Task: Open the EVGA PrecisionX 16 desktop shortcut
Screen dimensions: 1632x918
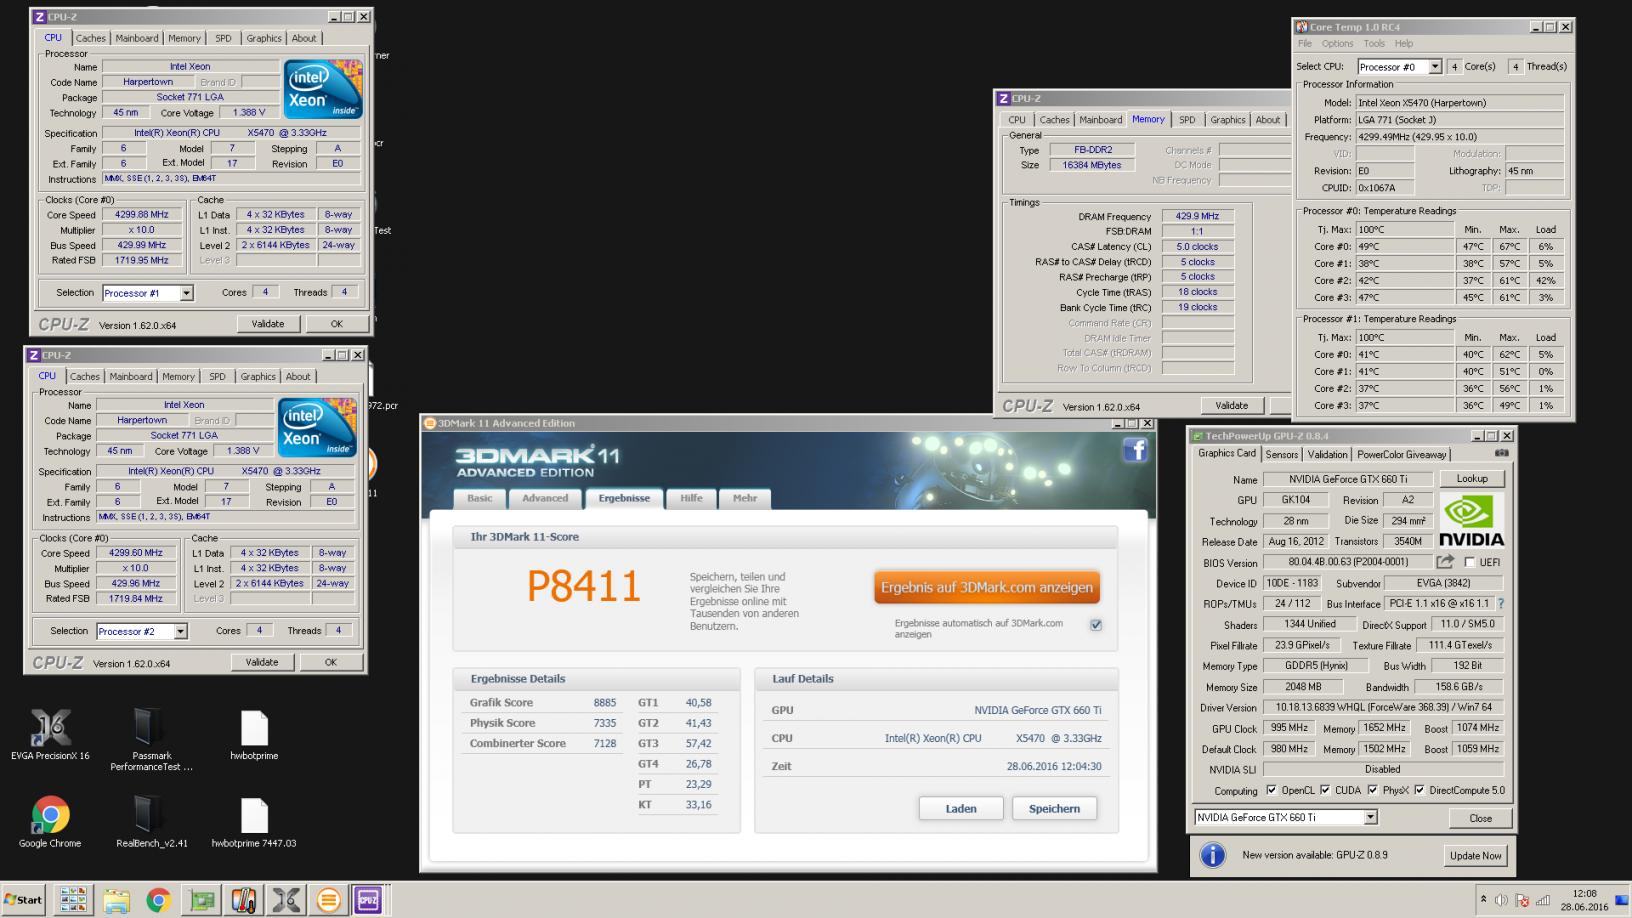Action: click(50, 736)
